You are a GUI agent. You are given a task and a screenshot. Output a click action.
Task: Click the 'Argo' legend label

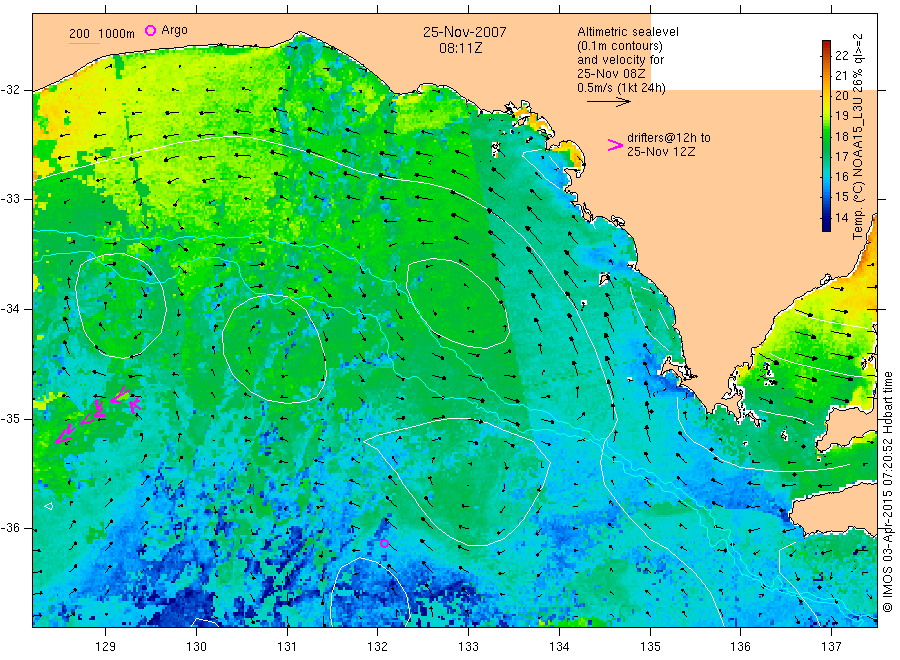[x=174, y=30]
